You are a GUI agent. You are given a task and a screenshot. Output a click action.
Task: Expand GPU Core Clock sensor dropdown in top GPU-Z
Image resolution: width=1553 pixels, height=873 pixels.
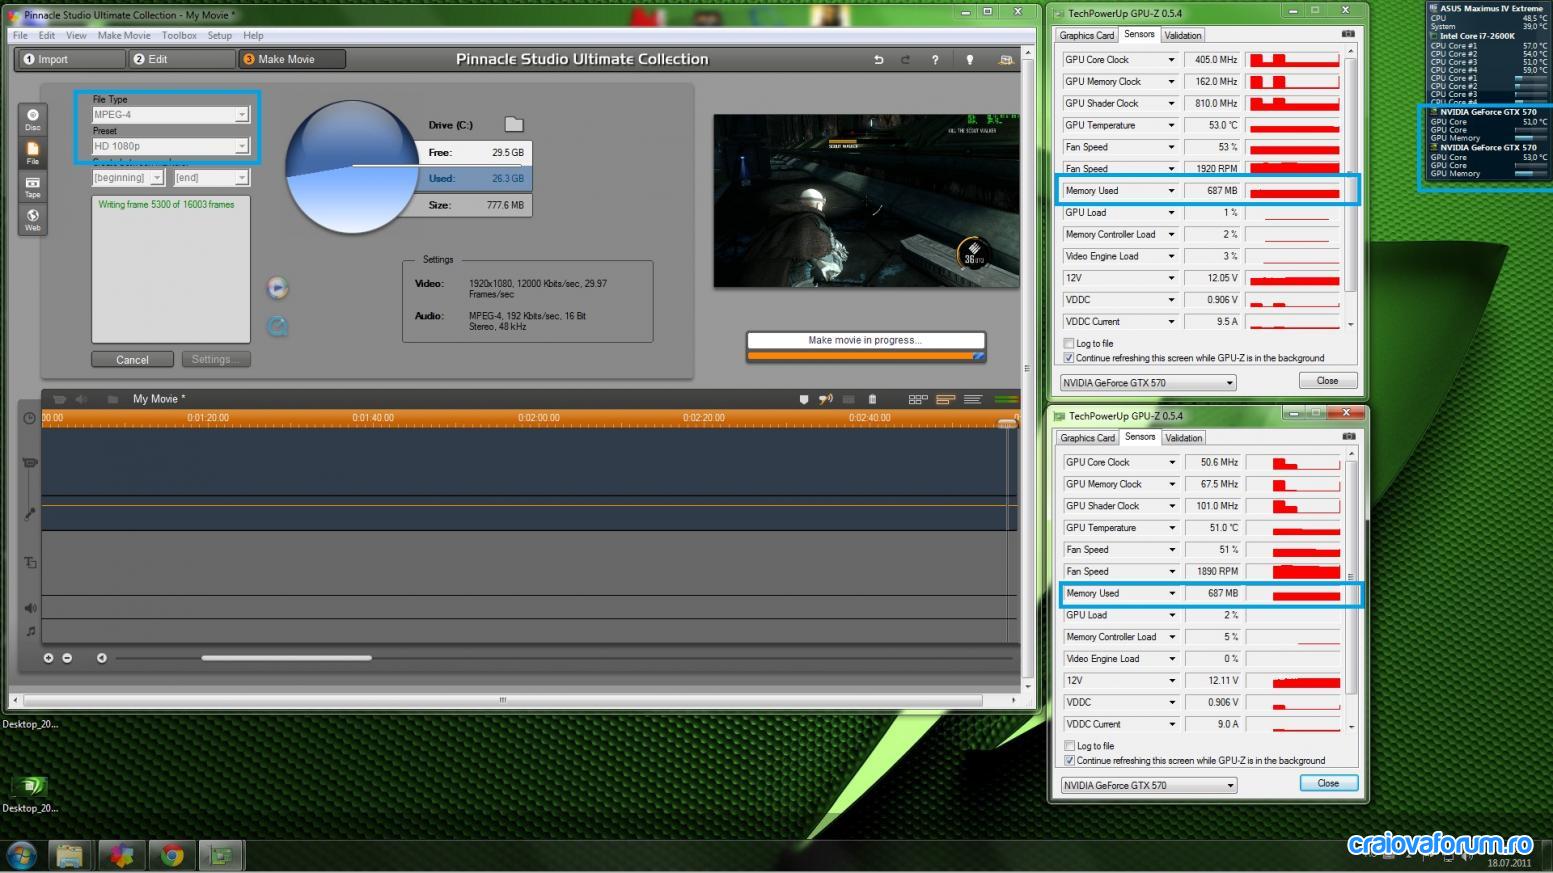pos(1171,60)
